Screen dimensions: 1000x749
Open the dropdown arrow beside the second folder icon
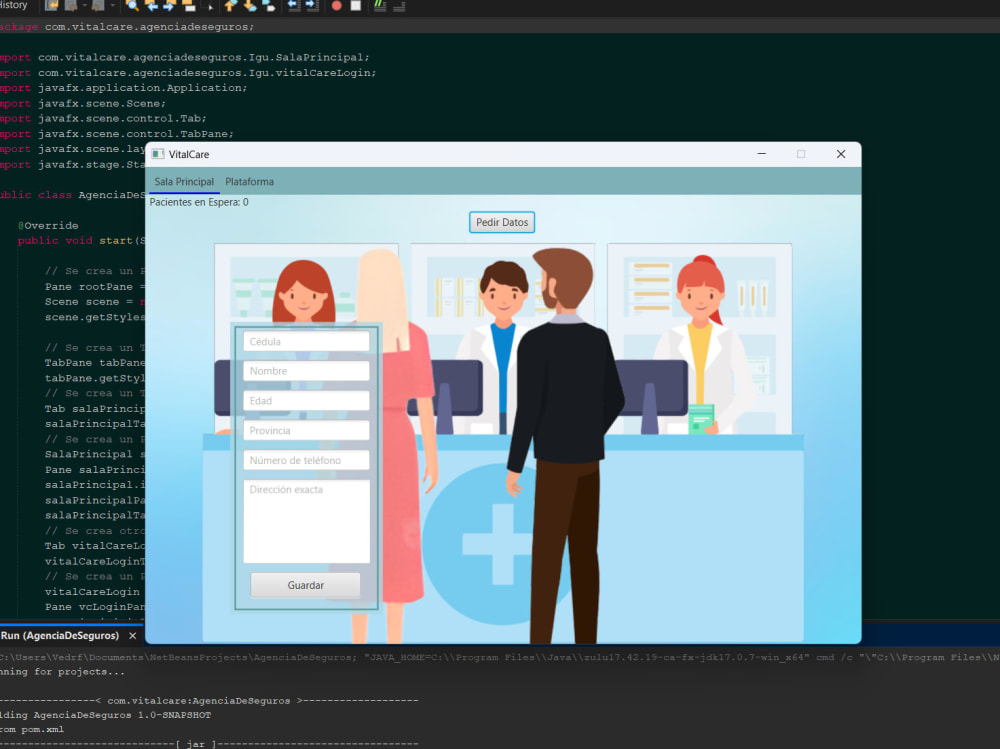111,6
